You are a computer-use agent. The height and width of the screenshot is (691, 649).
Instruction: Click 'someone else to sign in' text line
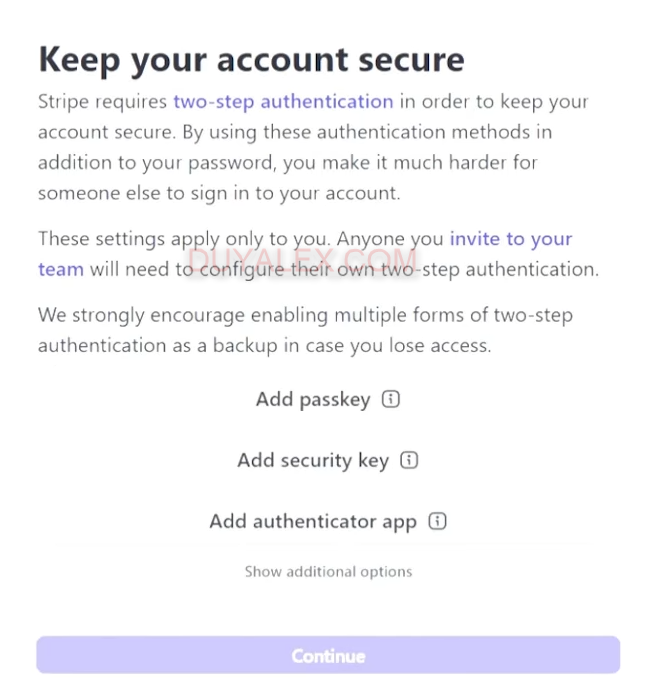click(x=218, y=193)
